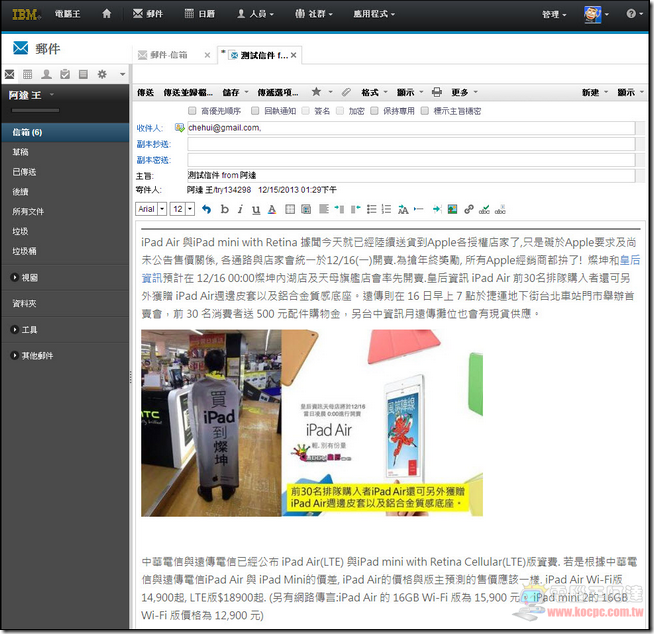The image size is (654, 634).
Task: Click the 傳送 send button
Action: click(146, 92)
